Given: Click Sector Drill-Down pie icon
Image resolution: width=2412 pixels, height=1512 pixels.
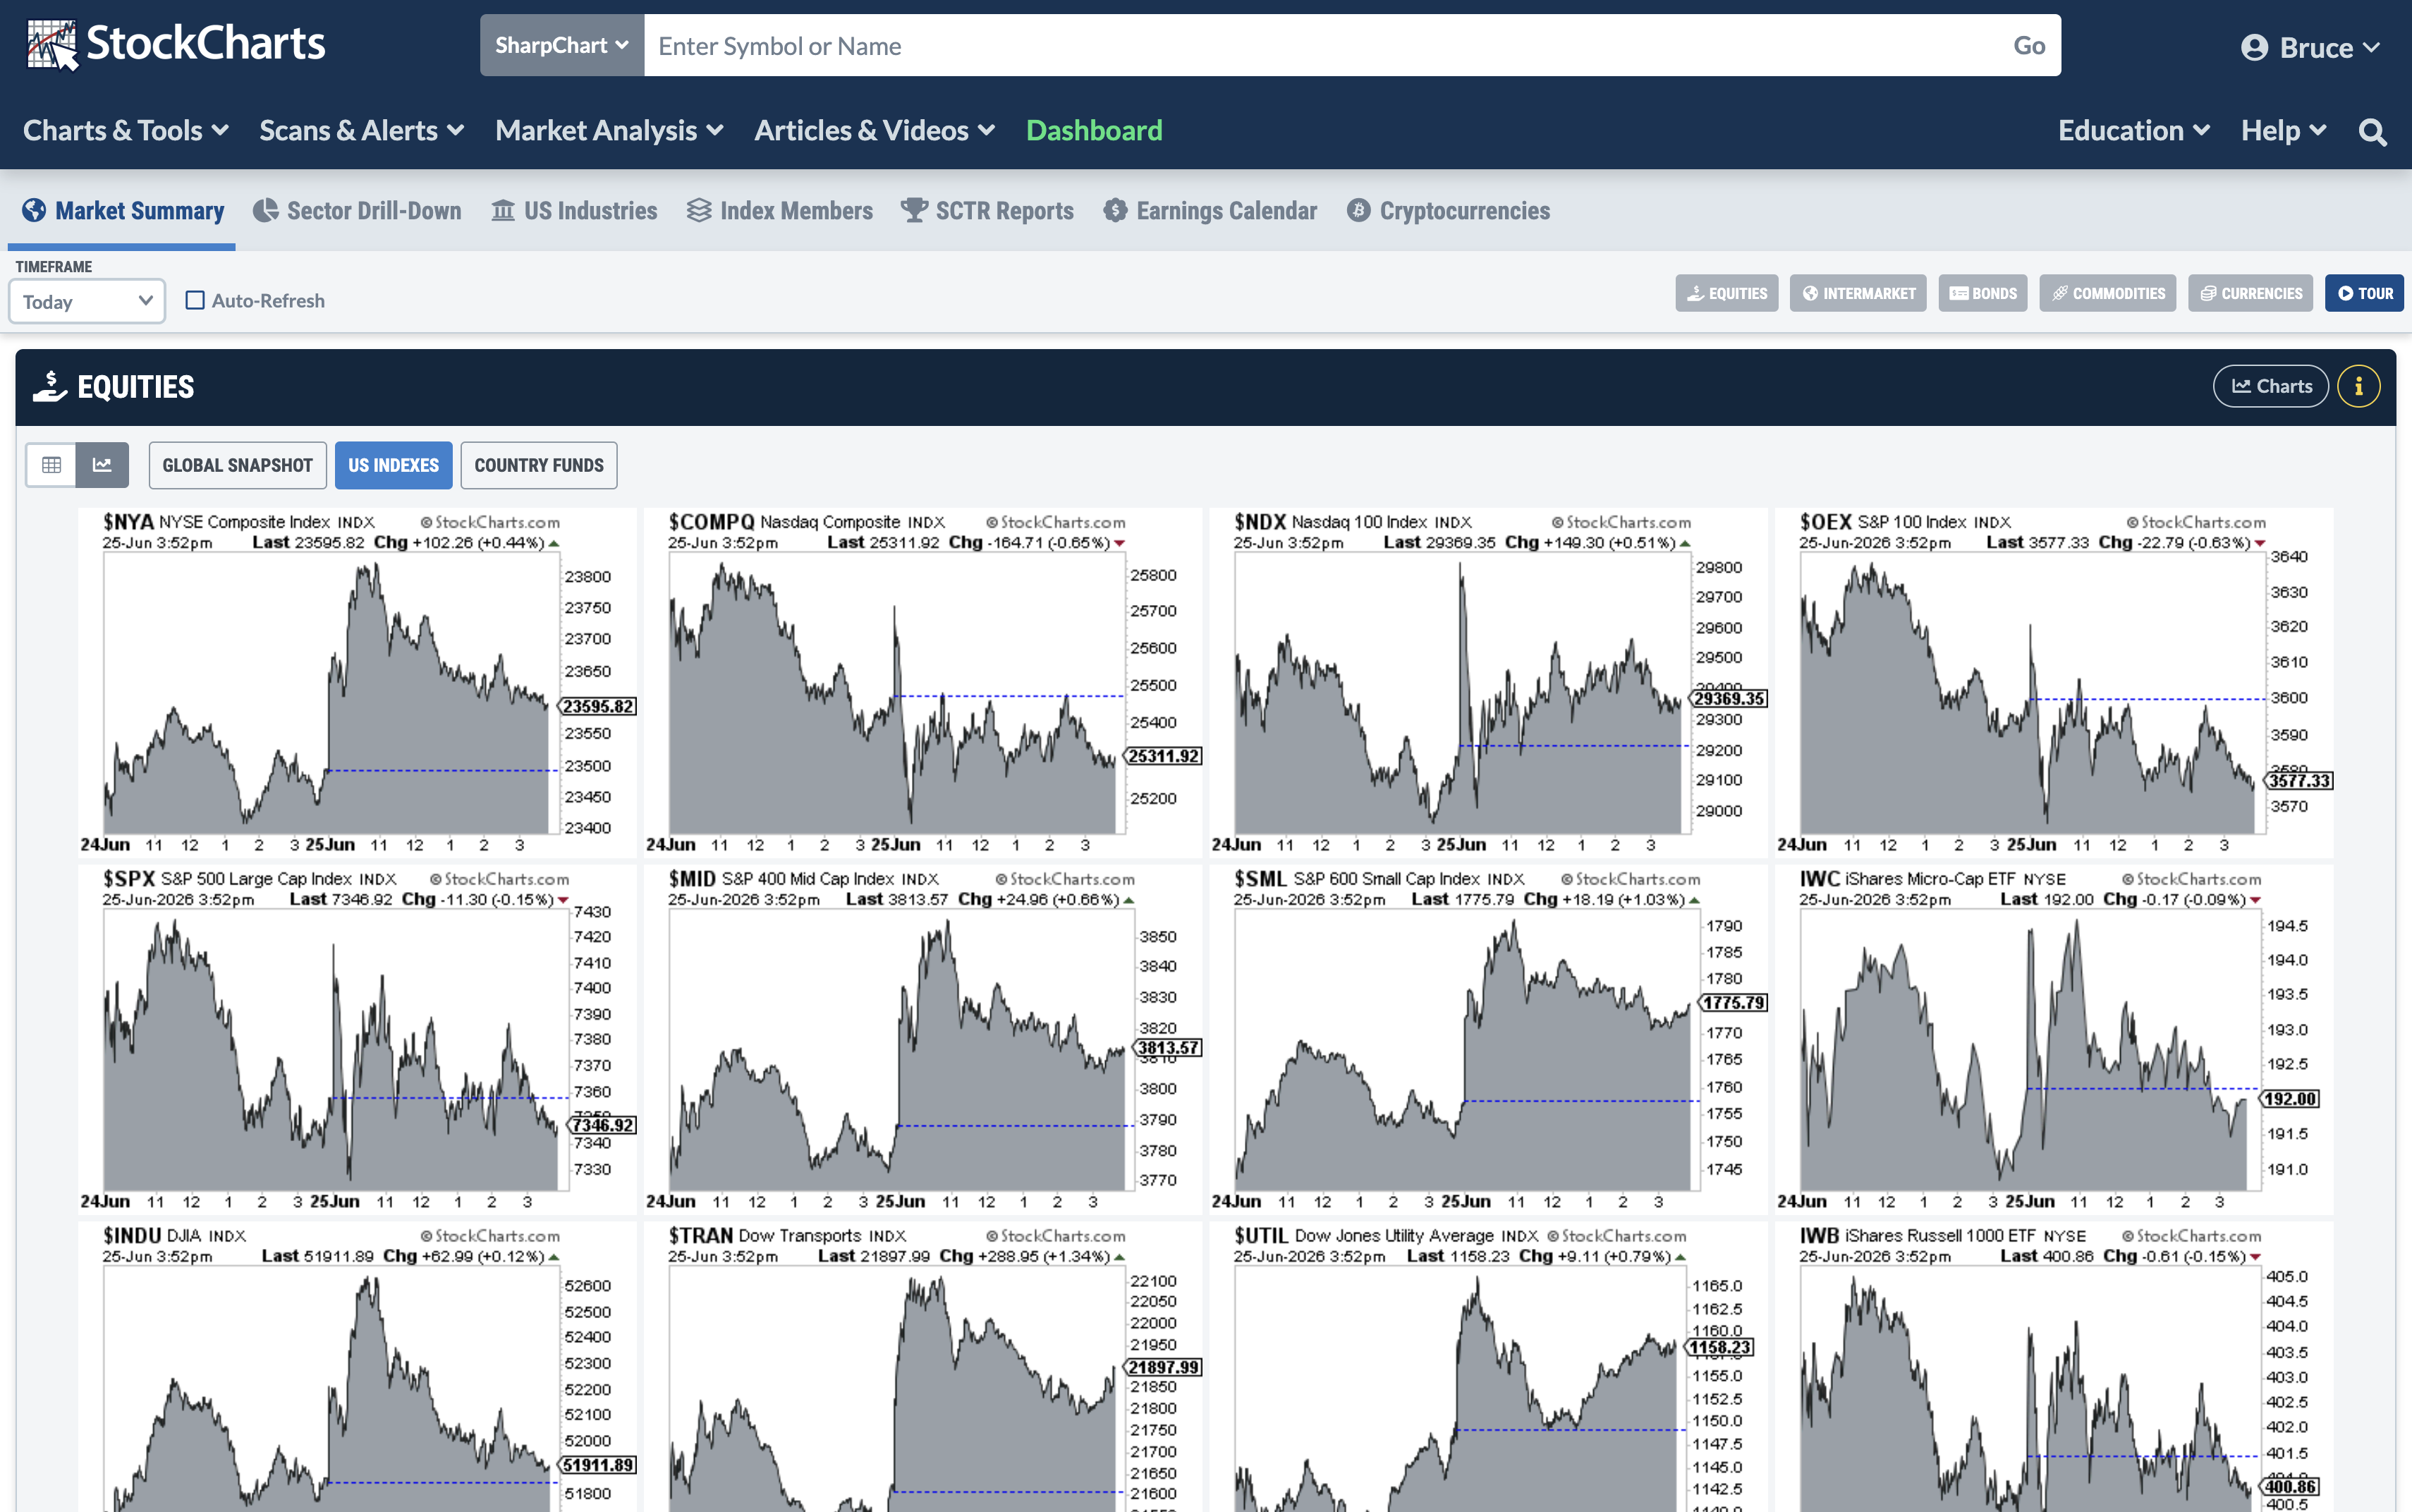Looking at the screenshot, I should coord(265,210).
